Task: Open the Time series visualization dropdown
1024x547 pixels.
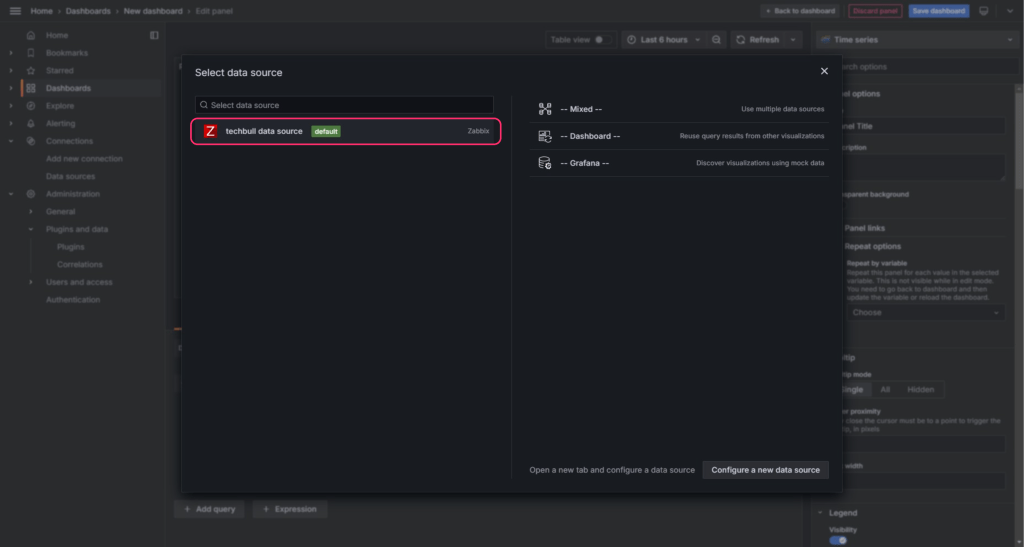Action: tap(915, 40)
